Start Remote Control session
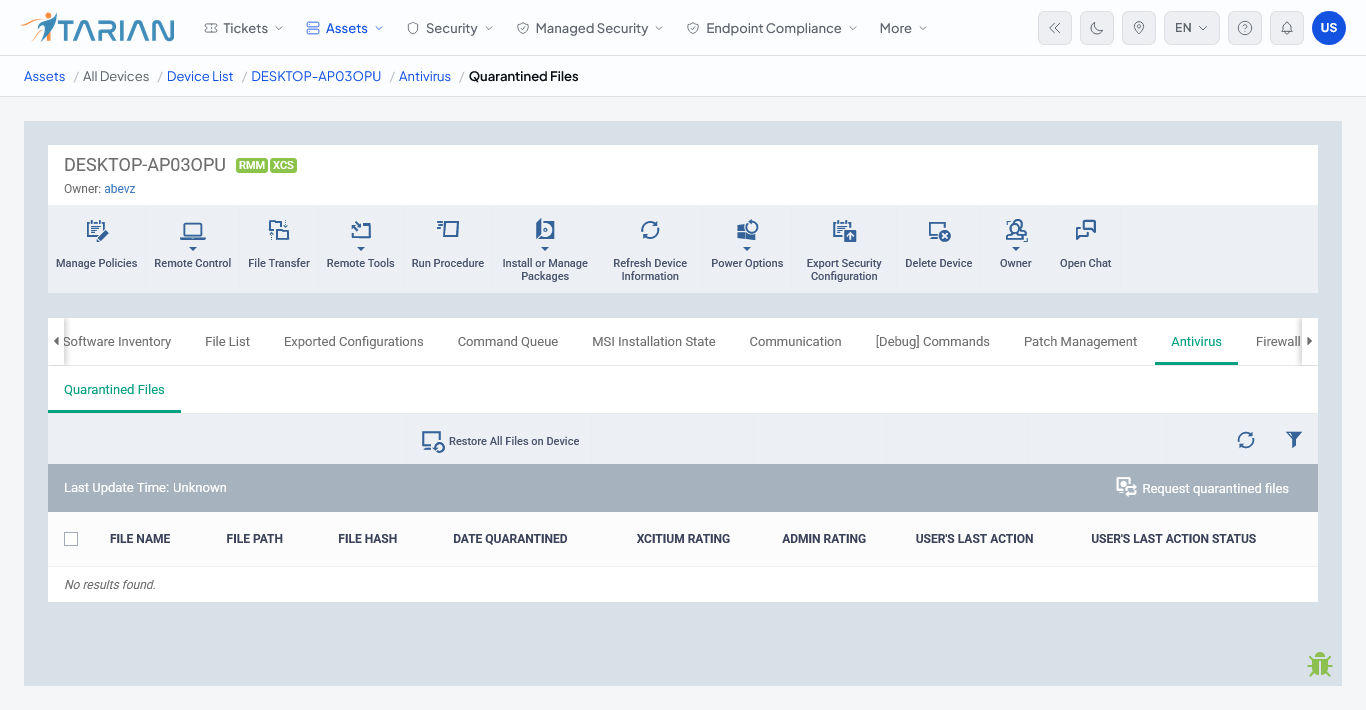The width and height of the screenshot is (1366, 710). pos(193,245)
